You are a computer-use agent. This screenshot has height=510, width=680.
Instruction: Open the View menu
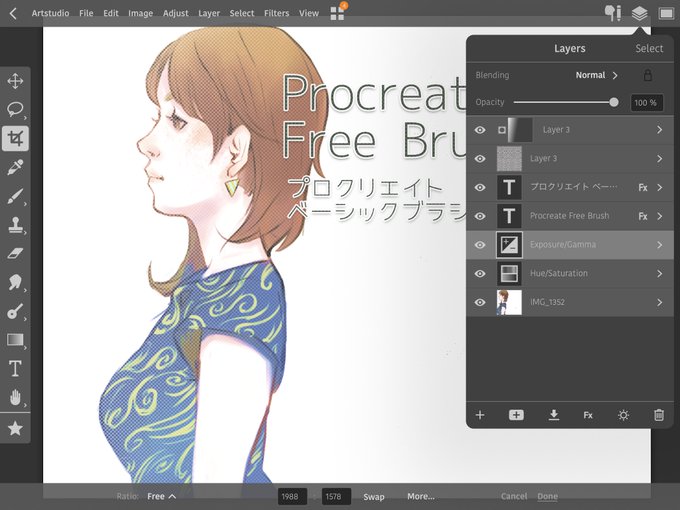coord(309,13)
